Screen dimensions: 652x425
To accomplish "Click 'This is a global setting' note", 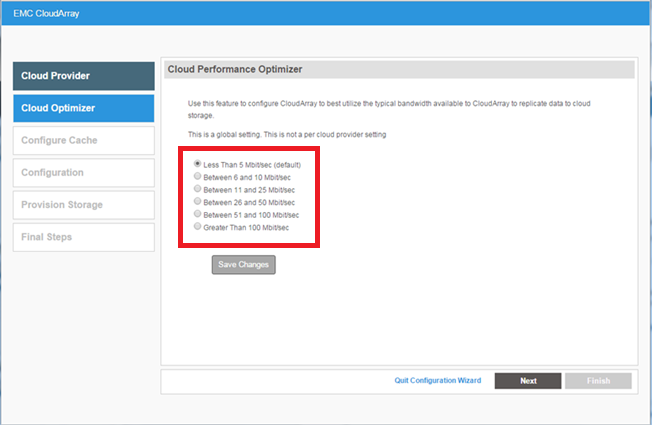I will (x=287, y=134).
